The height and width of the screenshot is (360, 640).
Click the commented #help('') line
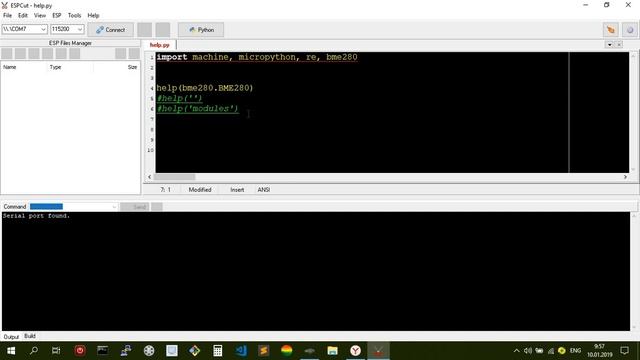click(180, 98)
